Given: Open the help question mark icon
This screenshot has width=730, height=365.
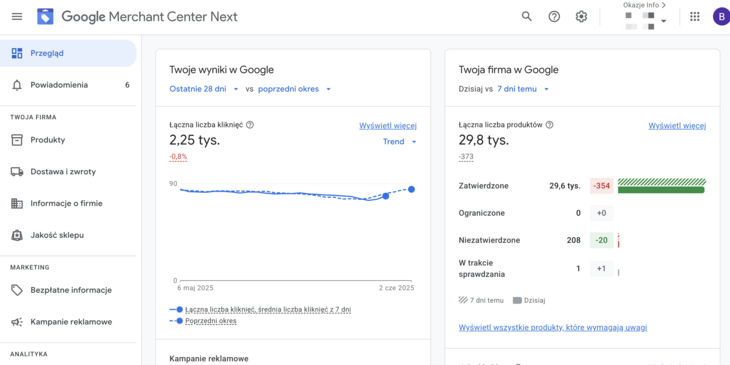Looking at the screenshot, I should pos(554,17).
